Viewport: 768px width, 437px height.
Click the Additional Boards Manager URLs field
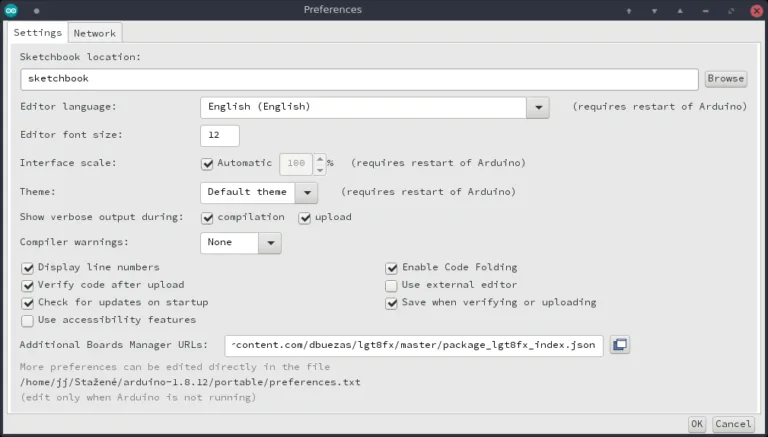pyautogui.click(x=414, y=346)
